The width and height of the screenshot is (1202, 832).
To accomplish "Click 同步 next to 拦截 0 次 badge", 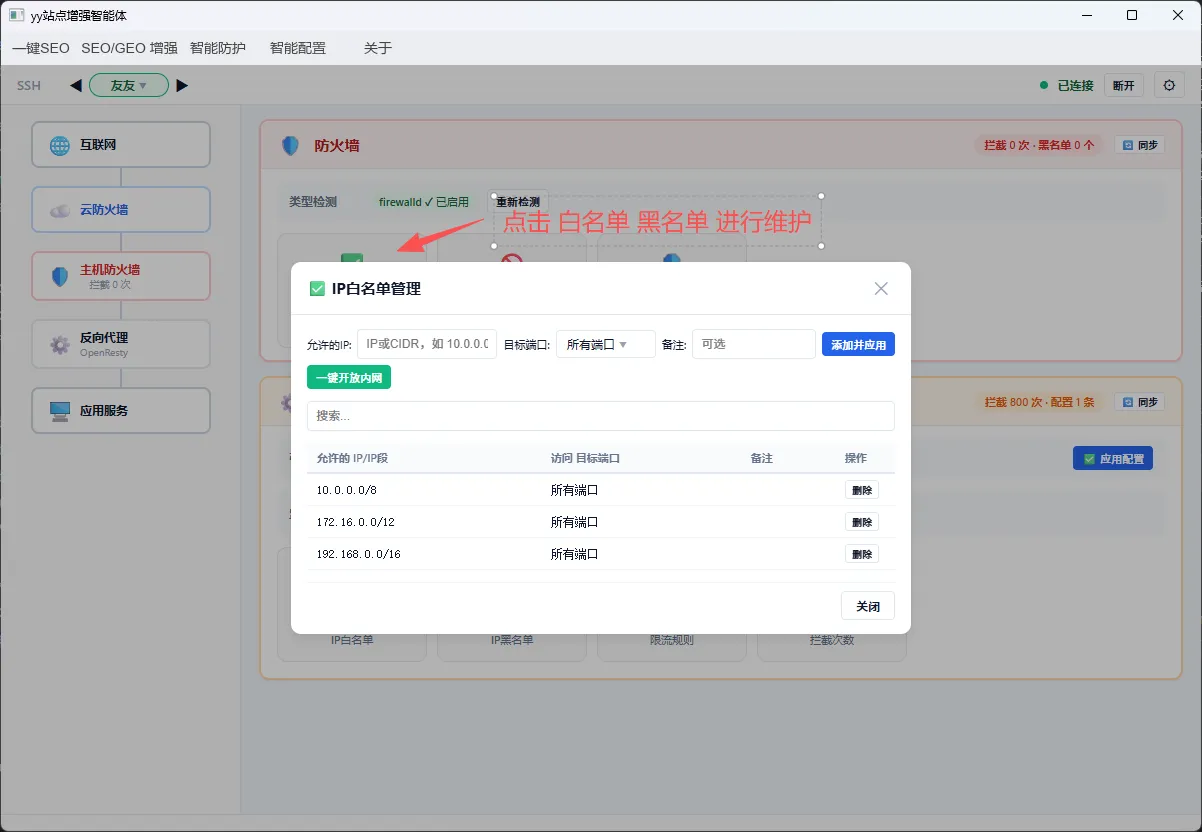I will click(1140, 145).
